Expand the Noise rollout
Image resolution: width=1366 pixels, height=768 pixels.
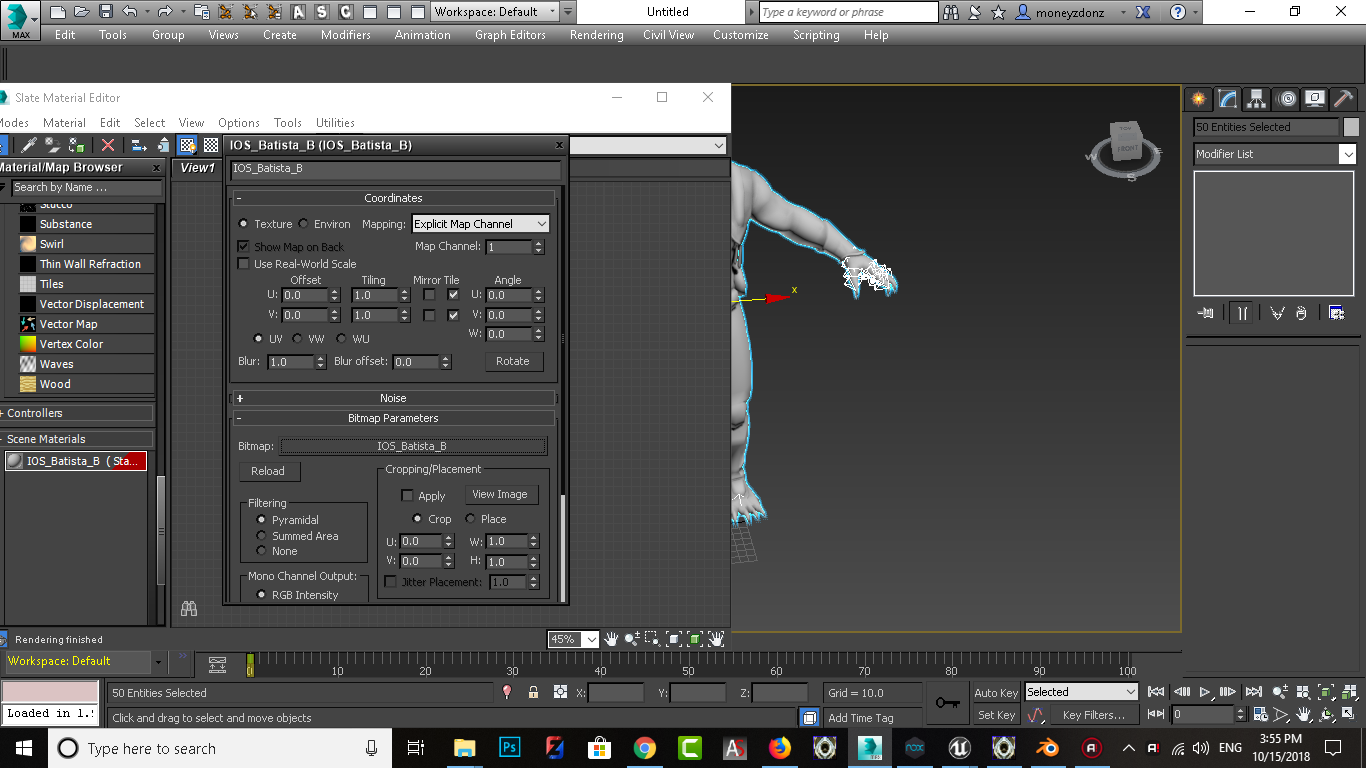pos(394,398)
